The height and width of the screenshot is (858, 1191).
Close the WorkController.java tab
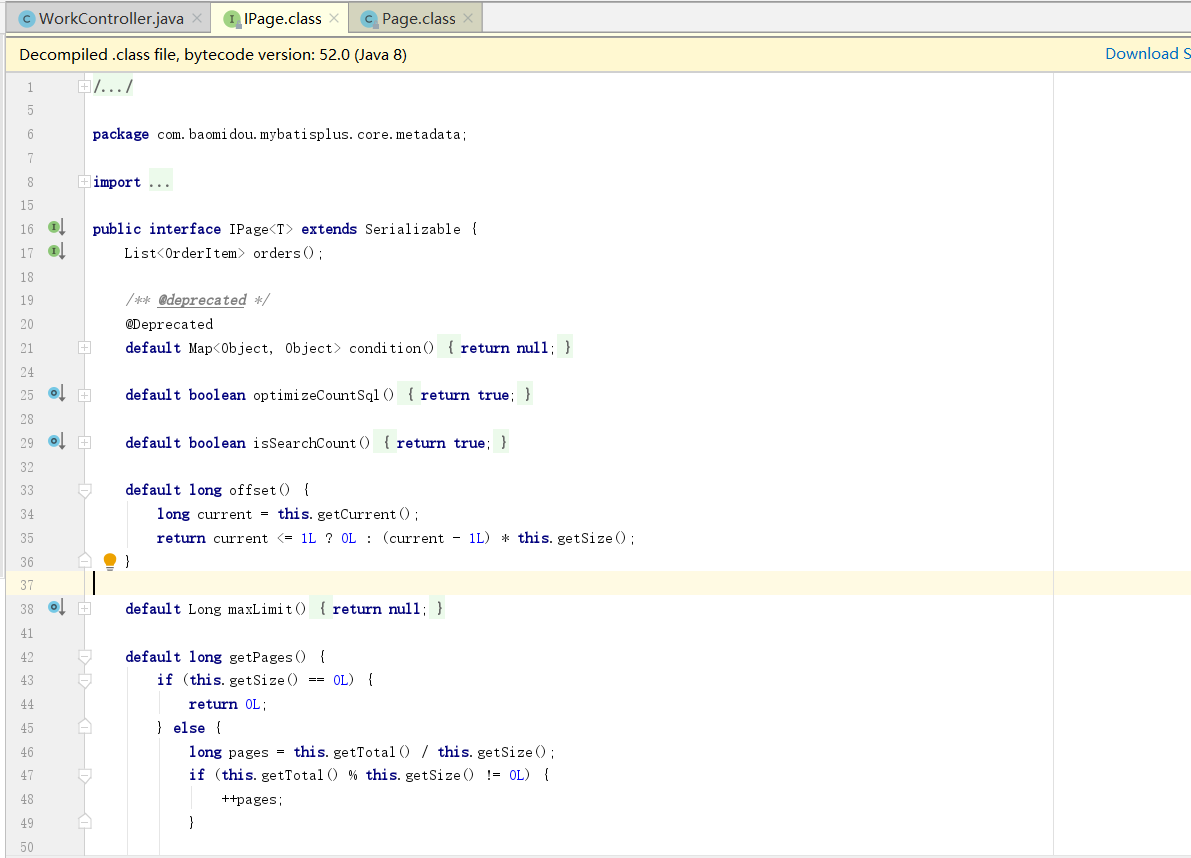pos(197,18)
